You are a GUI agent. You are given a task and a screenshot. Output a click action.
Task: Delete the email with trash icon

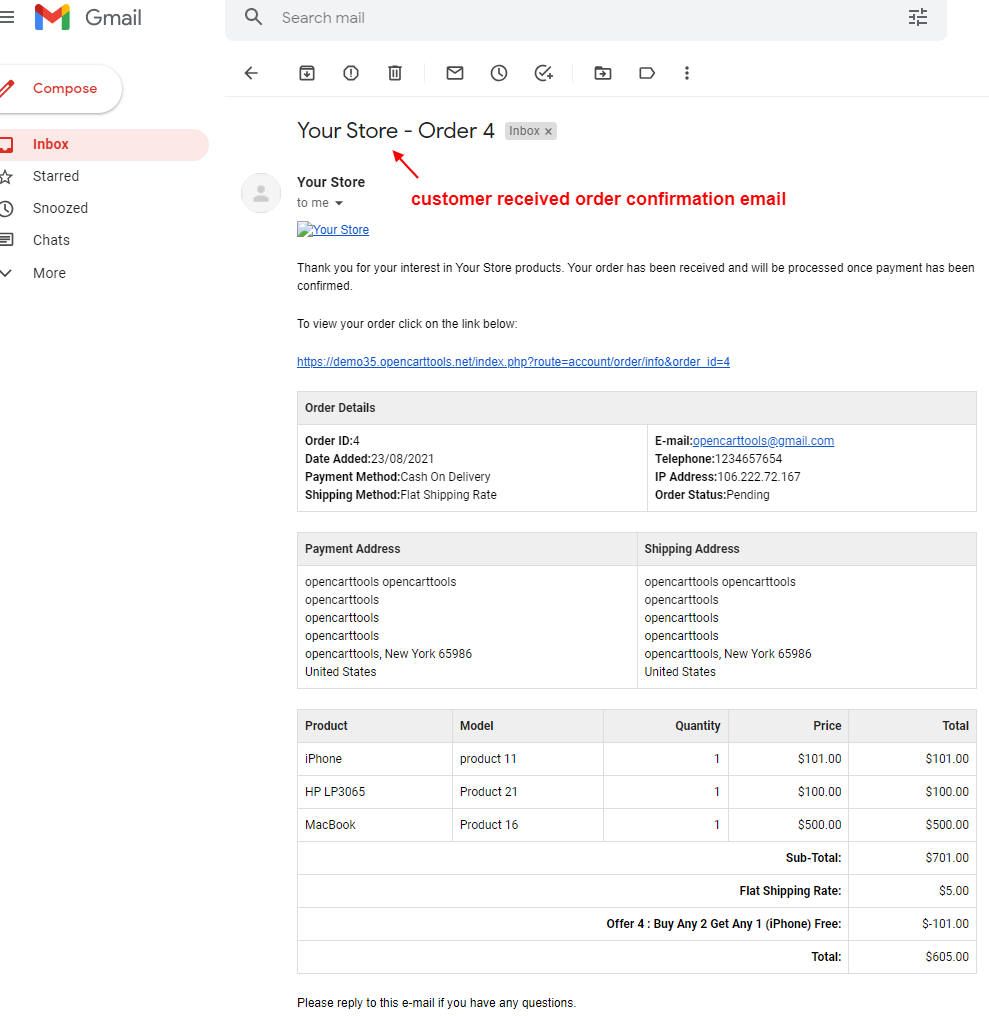pos(394,72)
